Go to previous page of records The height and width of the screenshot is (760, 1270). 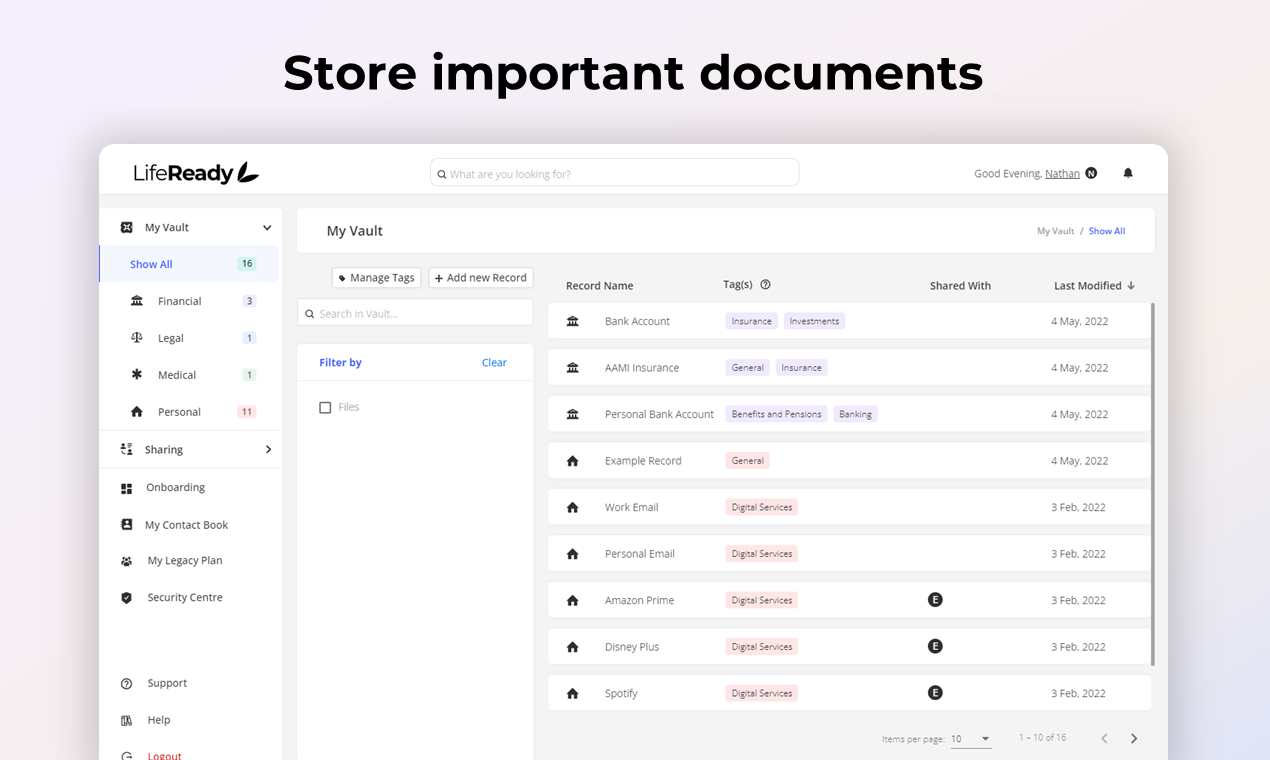1104,739
